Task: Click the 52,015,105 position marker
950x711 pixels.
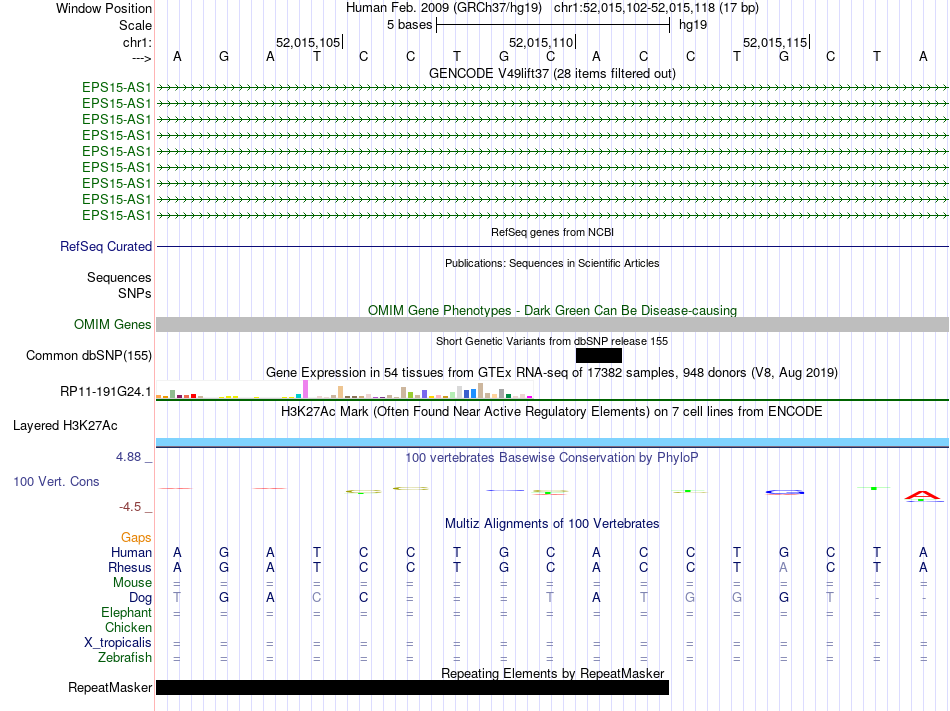Action: coord(308,42)
